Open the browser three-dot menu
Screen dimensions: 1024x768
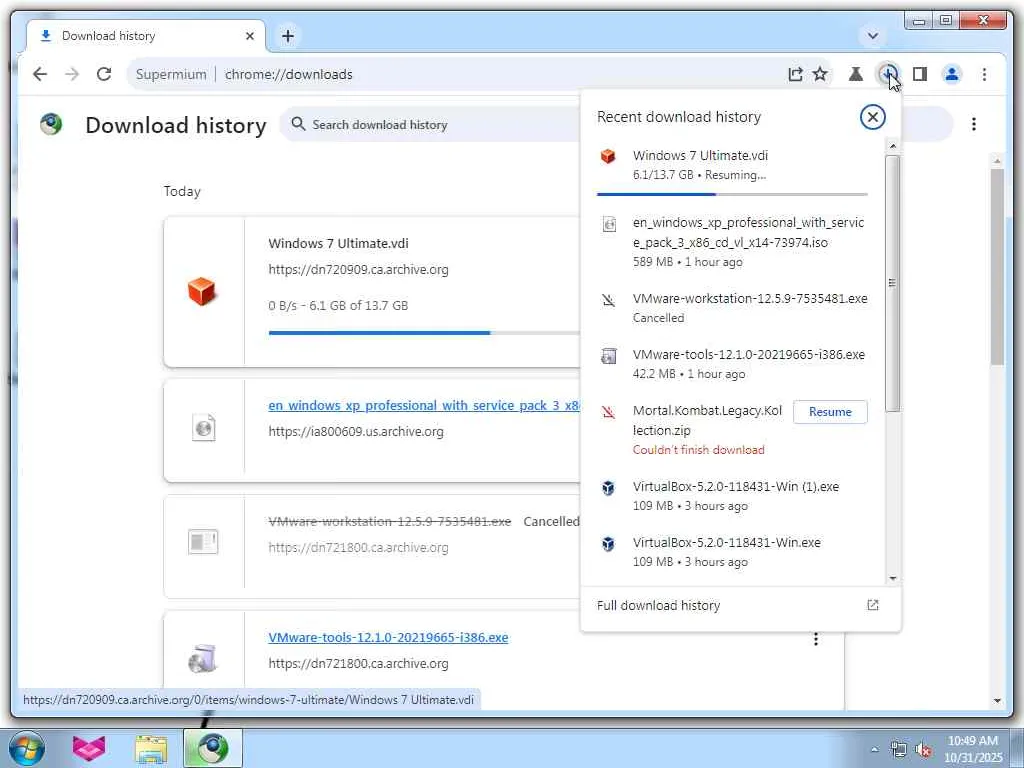tap(984, 74)
